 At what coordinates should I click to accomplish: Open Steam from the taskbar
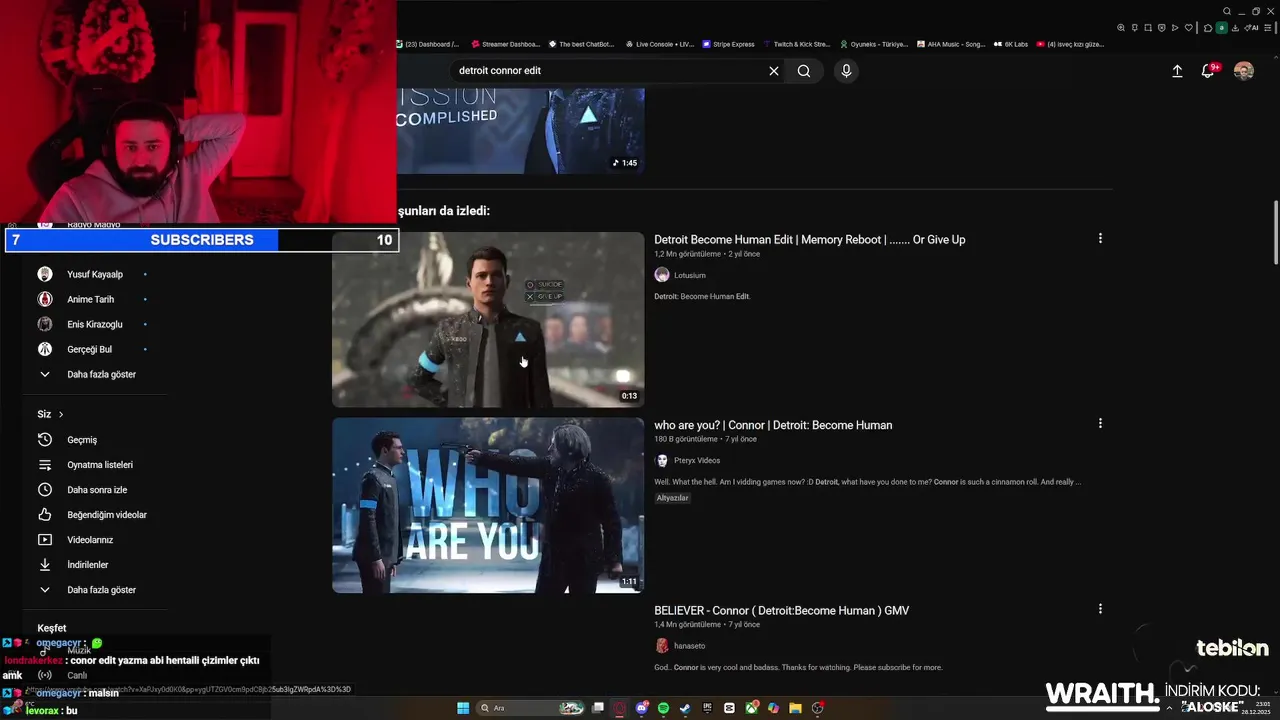point(686,708)
